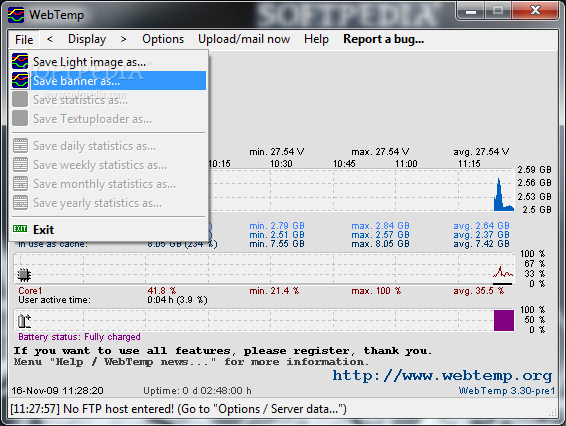Image resolution: width=566 pixels, height=426 pixels.
Task: Click the User active time: label
Action: pyautogui.click(x=55, y=300)
